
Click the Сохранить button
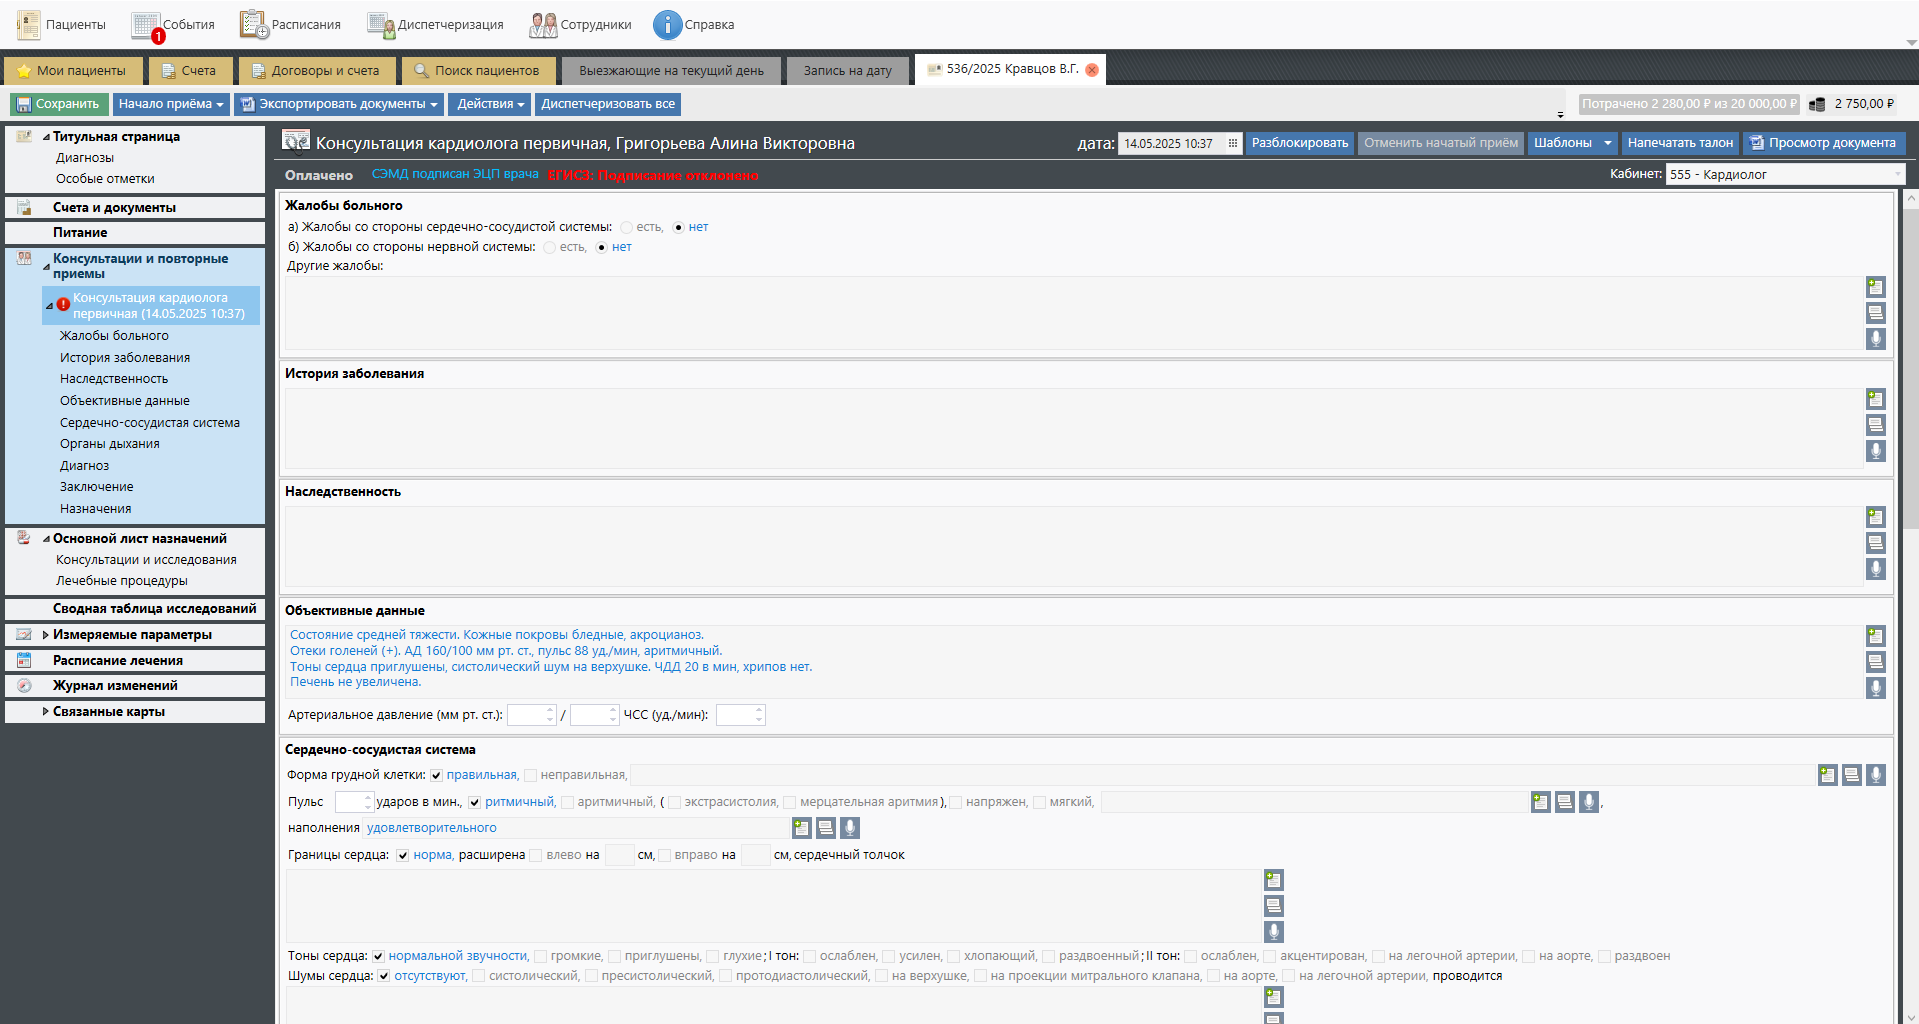[58, 104]
